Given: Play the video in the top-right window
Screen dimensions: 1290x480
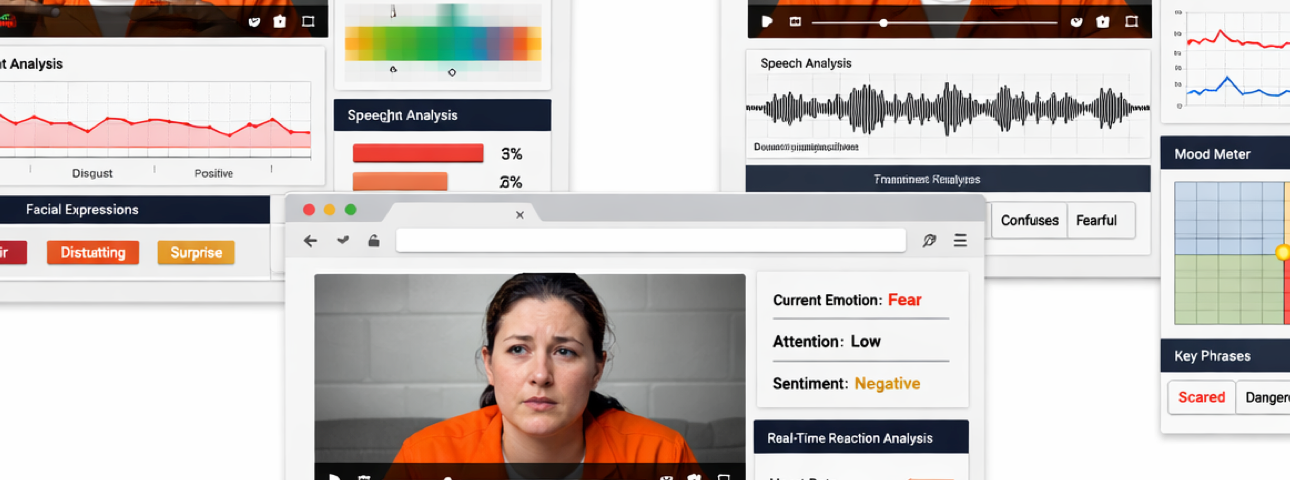Looking at the screenshot, I should pos(767,21).
